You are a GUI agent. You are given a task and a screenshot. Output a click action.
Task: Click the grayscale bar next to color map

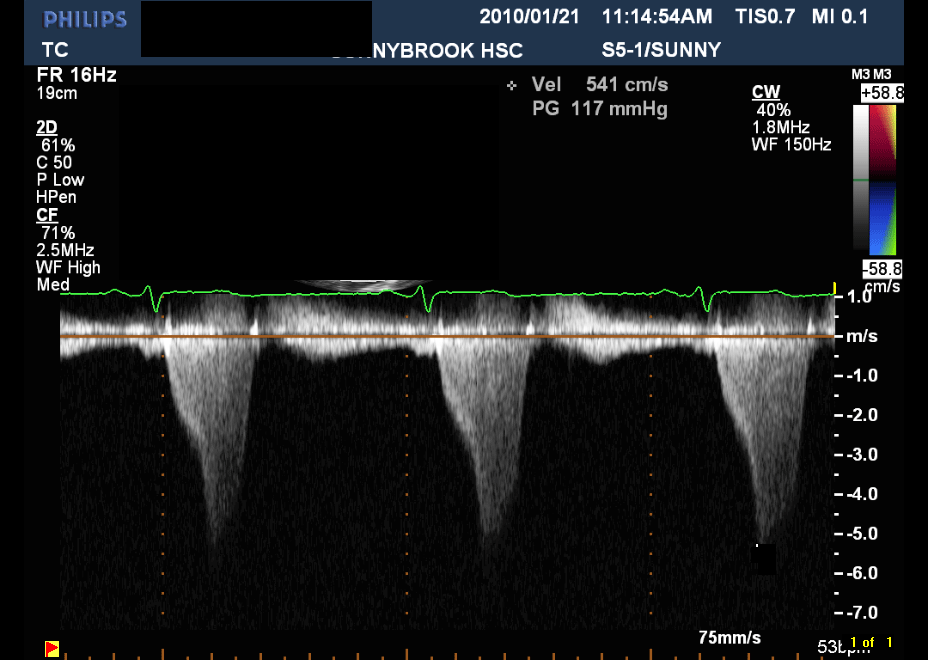pos(861,178)
